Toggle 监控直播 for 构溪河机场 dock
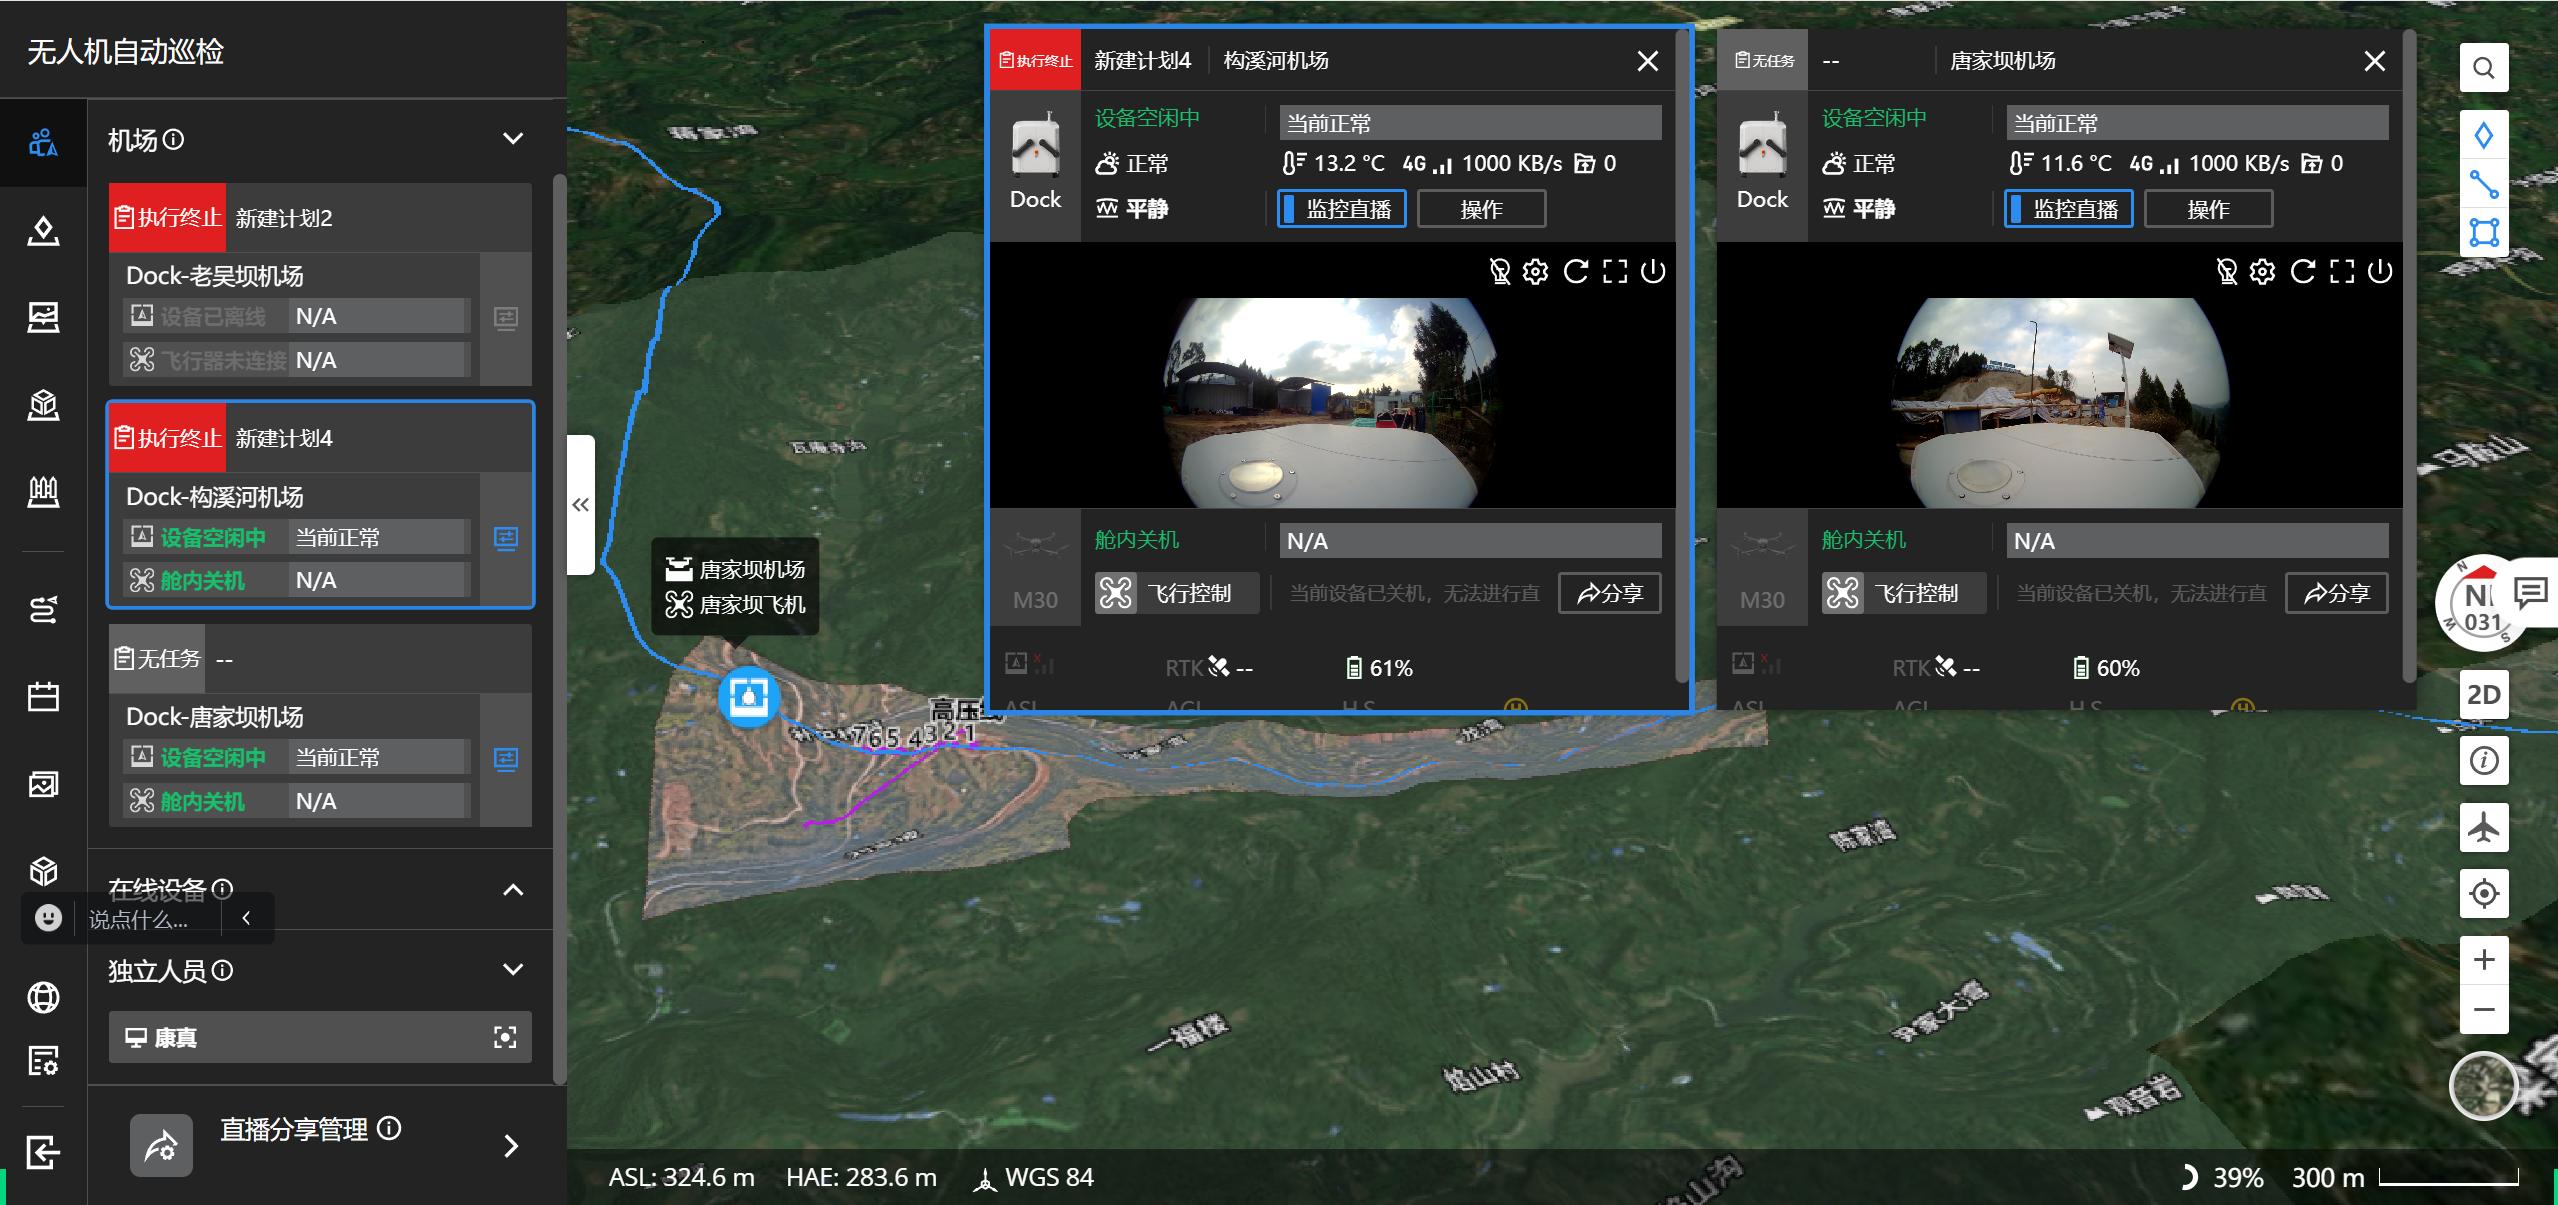The width and height of the screenshot is (2558, 1205). pyautogui.click(x=1341, y=209)
